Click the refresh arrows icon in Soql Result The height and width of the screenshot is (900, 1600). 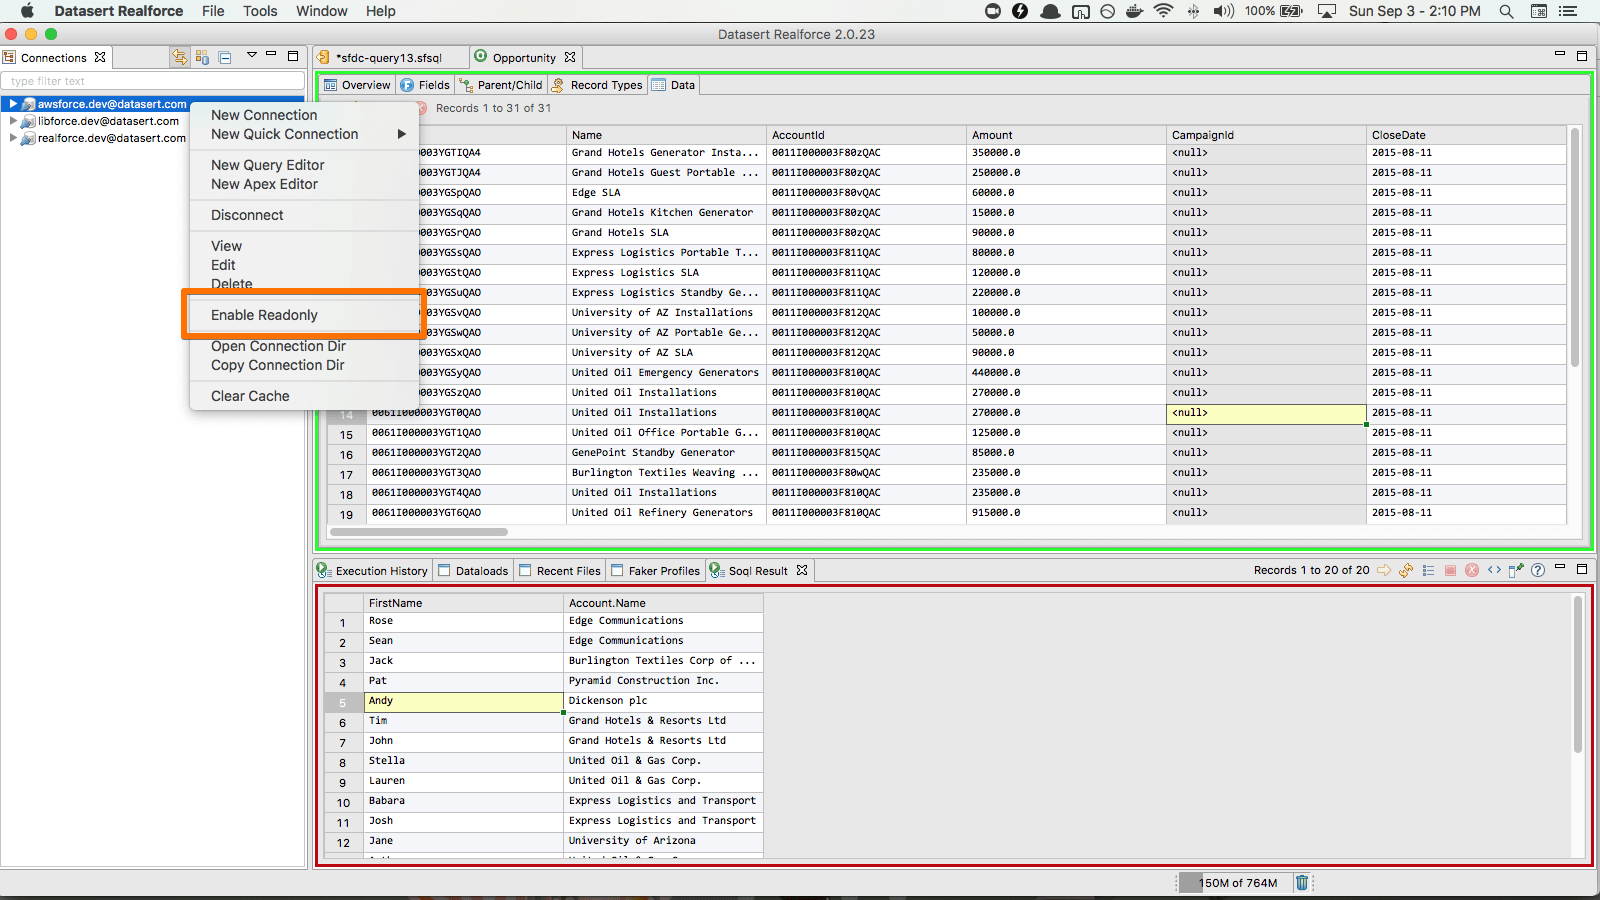point(1406,570)
